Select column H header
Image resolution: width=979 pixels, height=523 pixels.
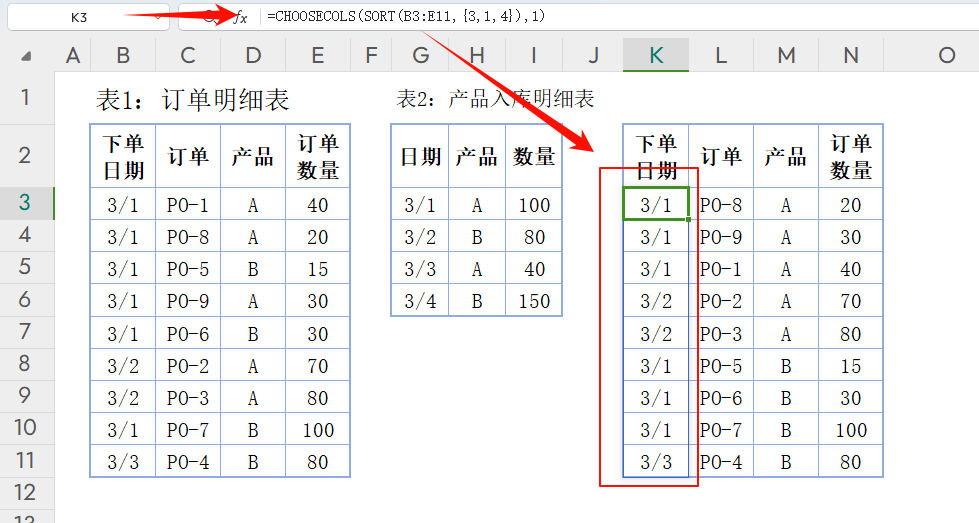pos(477,56)
